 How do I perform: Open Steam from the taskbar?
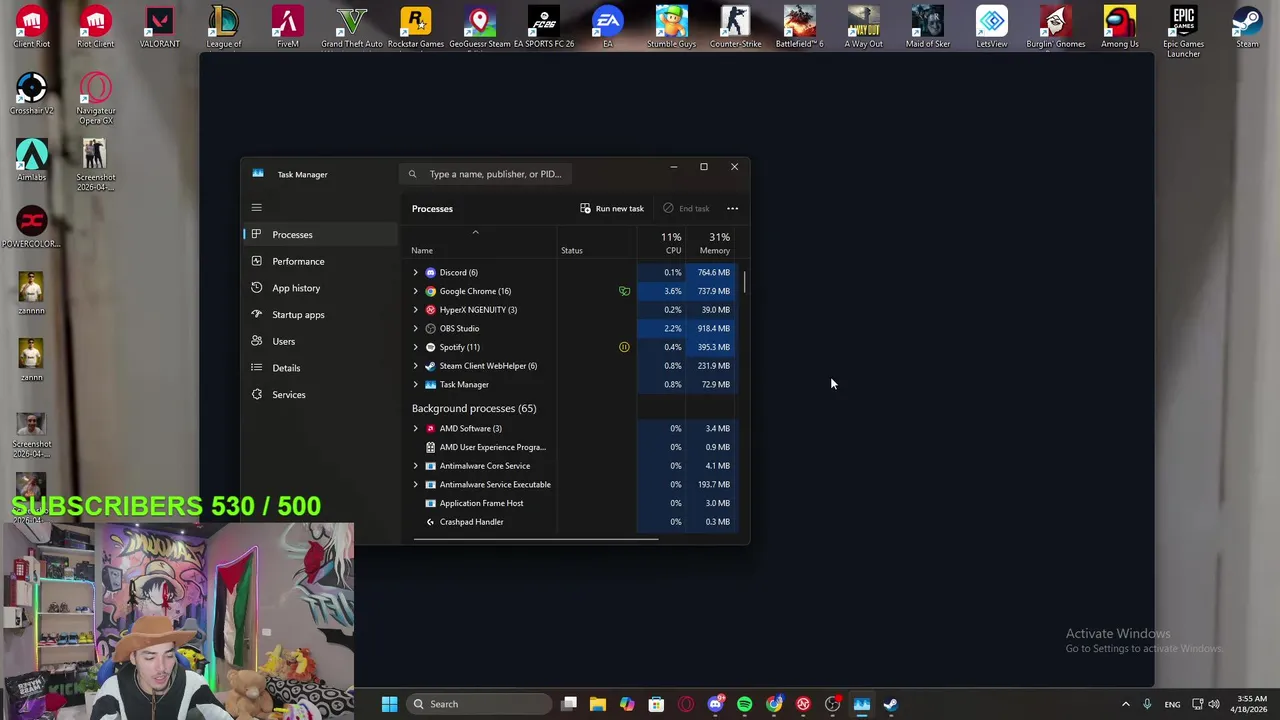pyautogui.click(x=891, y=704)
